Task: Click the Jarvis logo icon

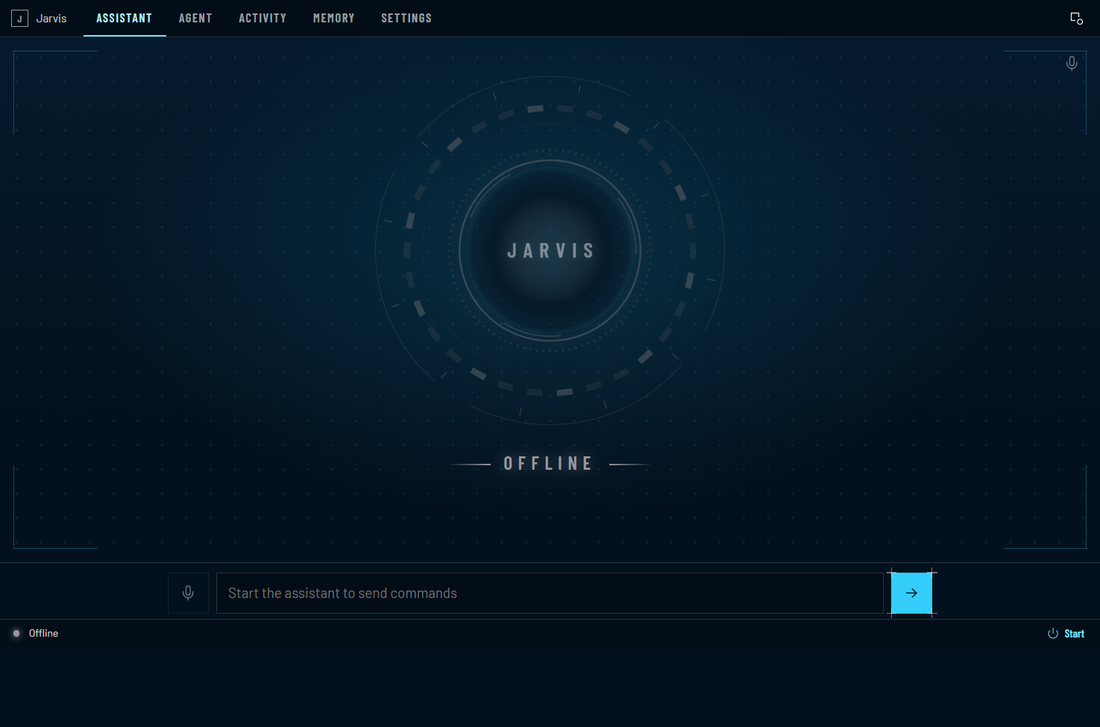Action: 20,18
